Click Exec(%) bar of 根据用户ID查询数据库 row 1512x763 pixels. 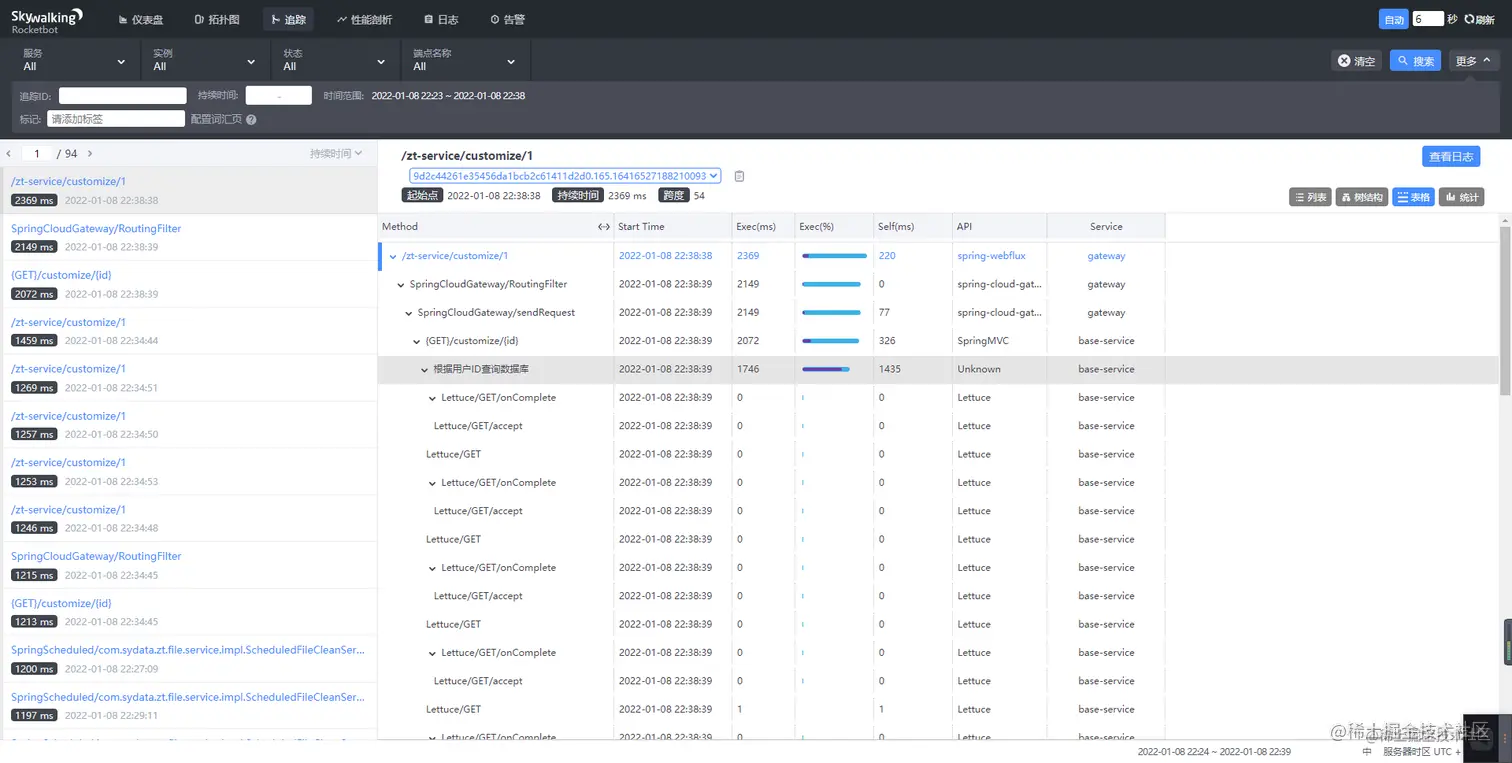[x=826, y=369]
